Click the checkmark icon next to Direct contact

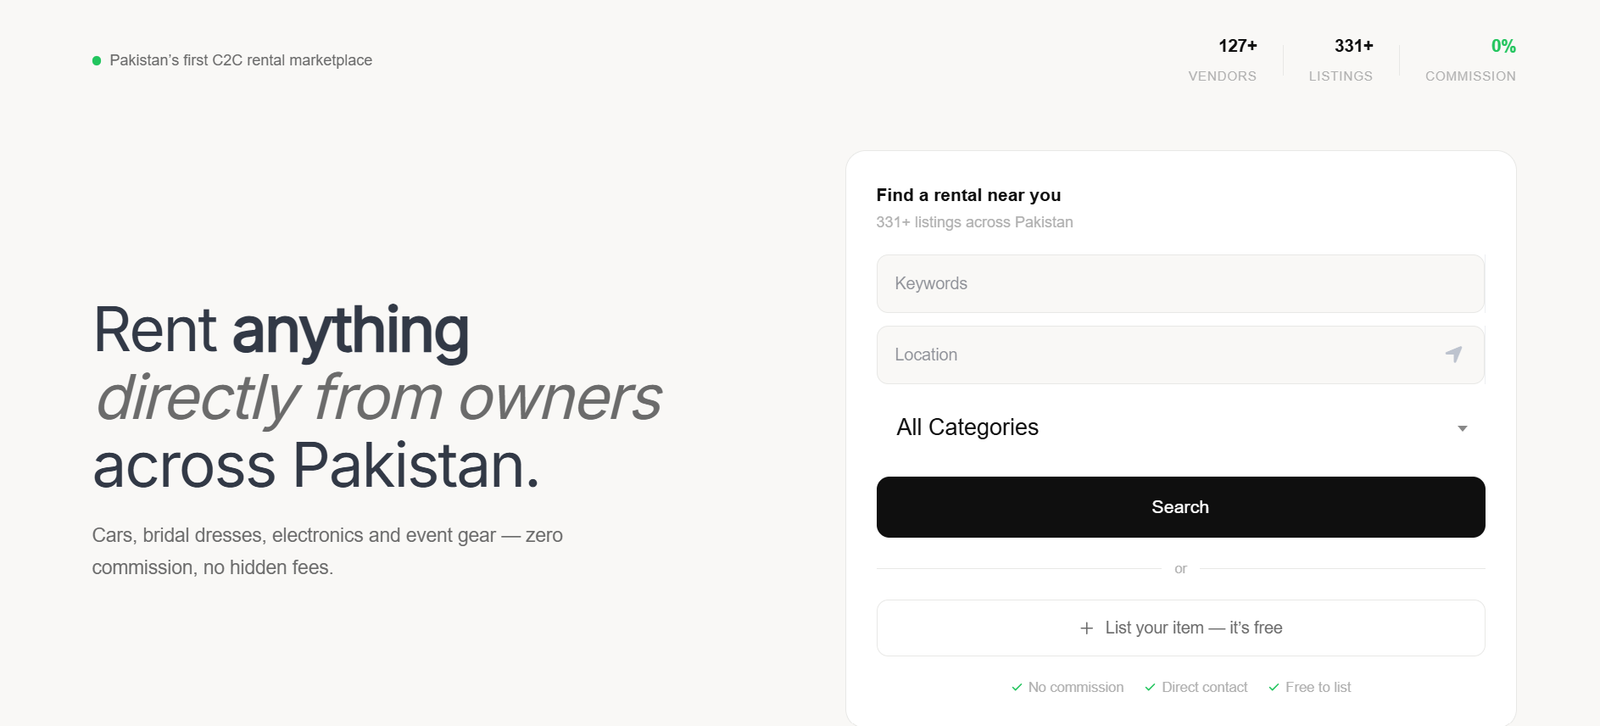(1150, 687)
